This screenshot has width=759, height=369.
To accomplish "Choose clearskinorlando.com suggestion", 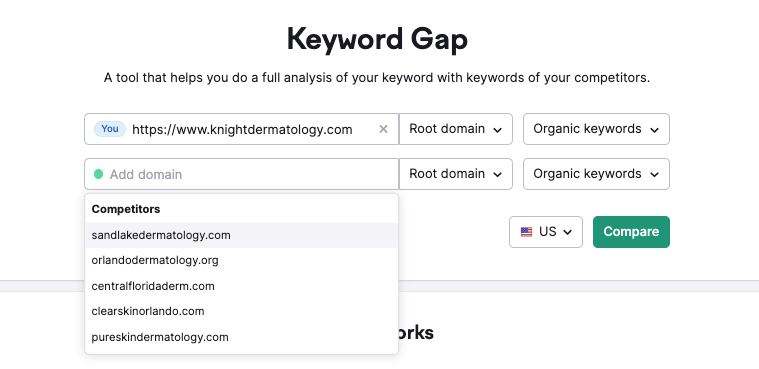I will tap(242, 311).
